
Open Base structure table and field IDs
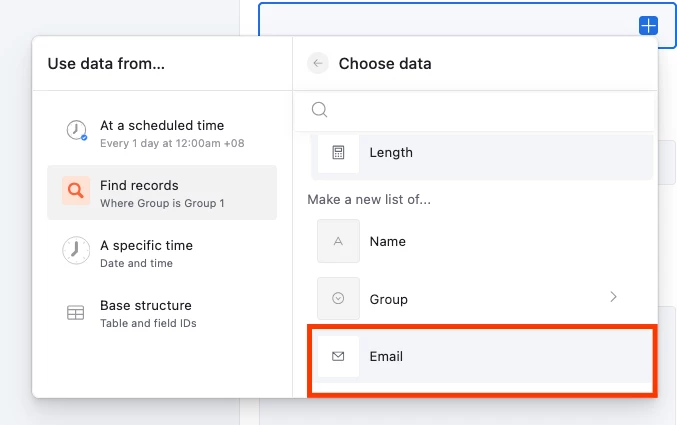162,313
